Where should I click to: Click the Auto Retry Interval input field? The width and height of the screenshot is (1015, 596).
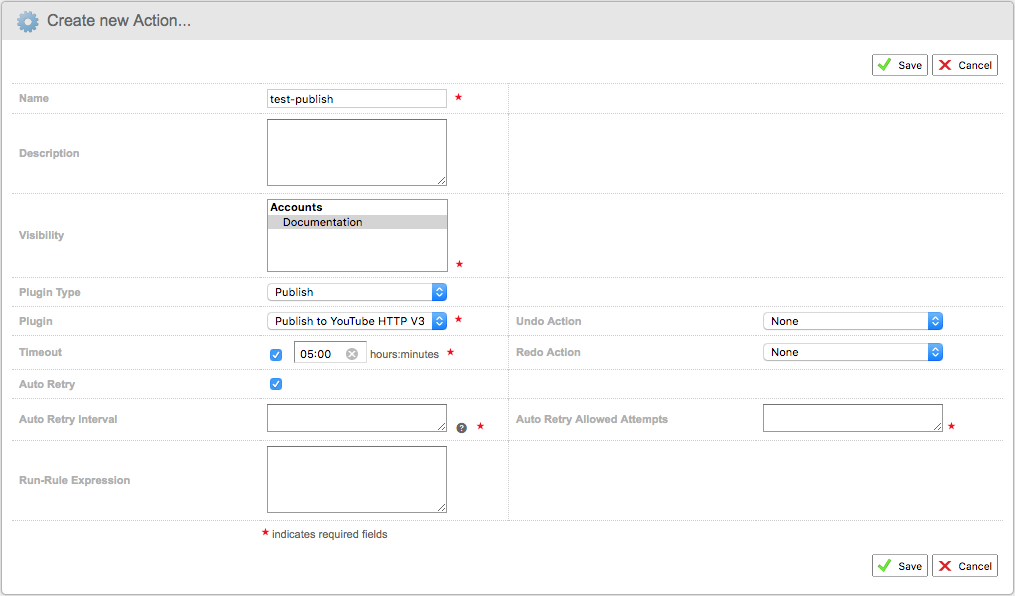click(356, 417)
